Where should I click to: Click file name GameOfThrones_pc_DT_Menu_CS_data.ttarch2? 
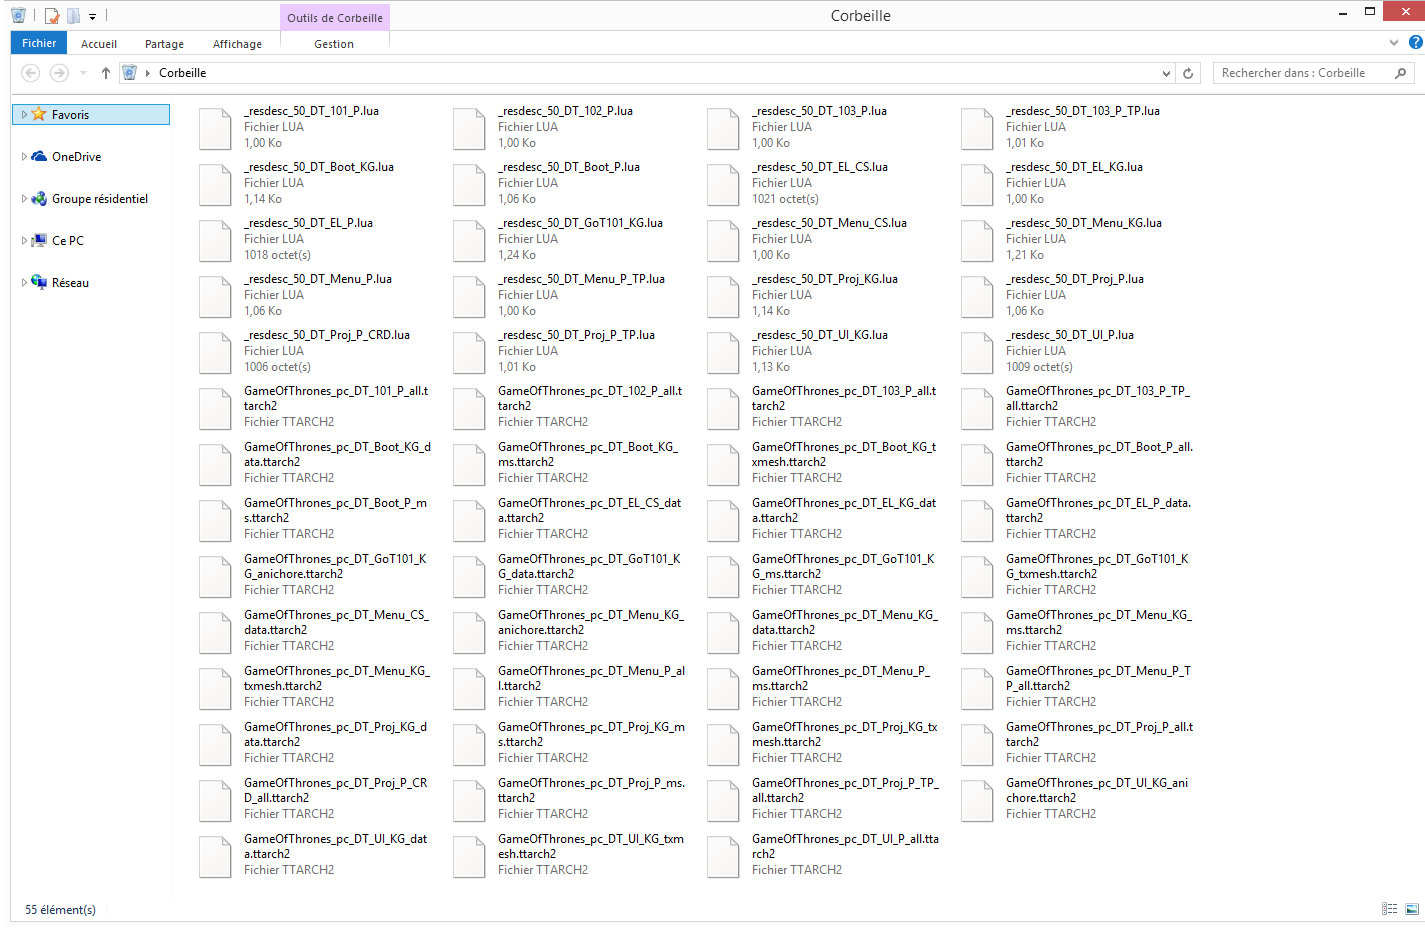(336, 622)
